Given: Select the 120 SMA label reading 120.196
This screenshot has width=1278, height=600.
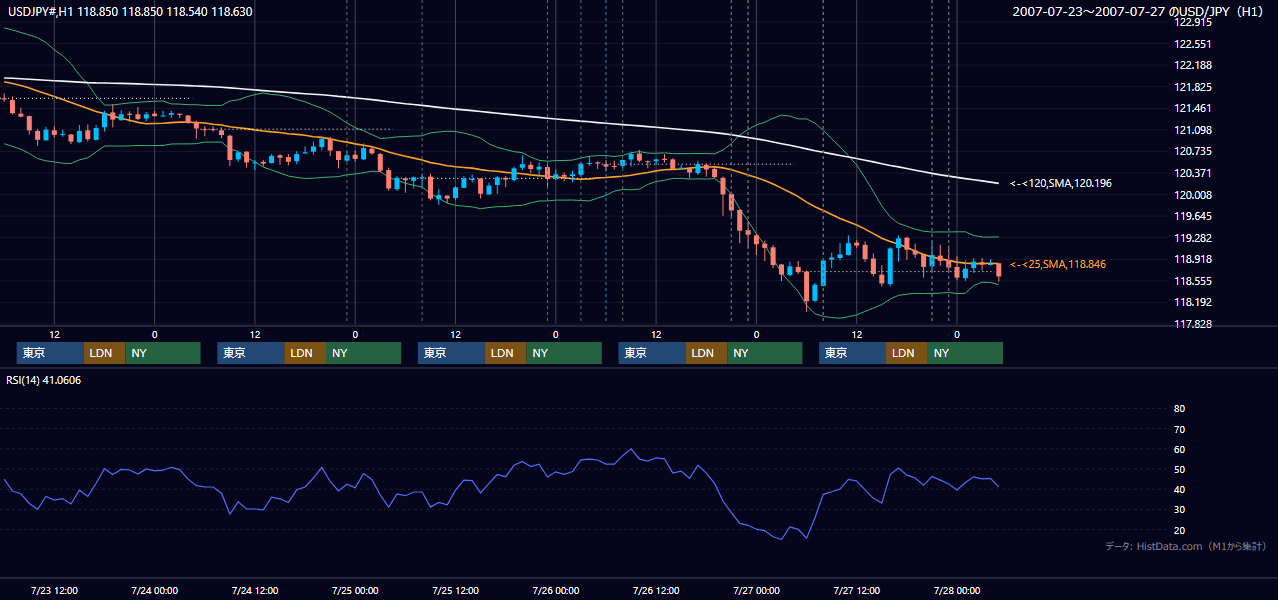Looking at the screenshot, I should (x=1061, y=184).
